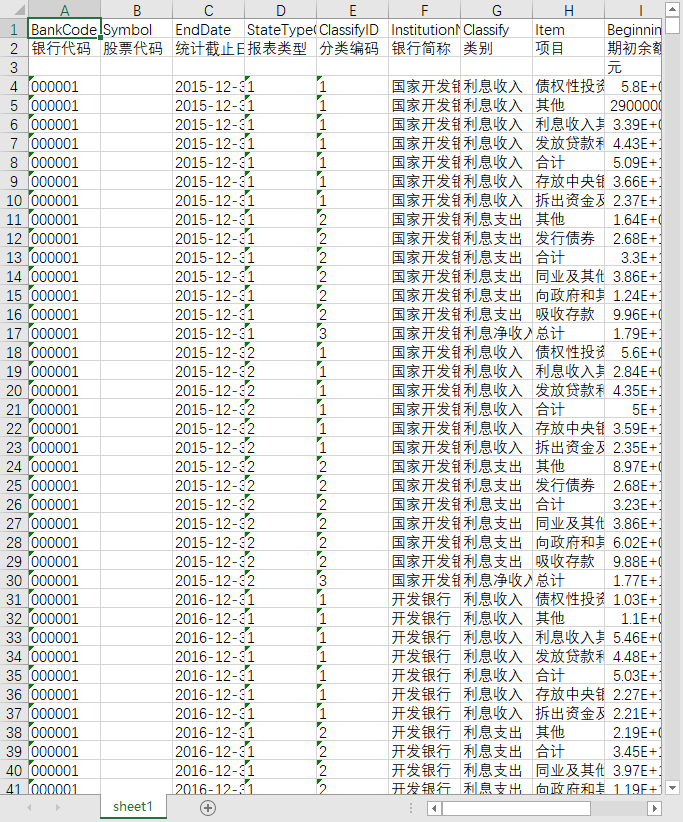683x822 pixels.
Task: Click horizontal scrollbar left arrow
Action: pos(434,808)
